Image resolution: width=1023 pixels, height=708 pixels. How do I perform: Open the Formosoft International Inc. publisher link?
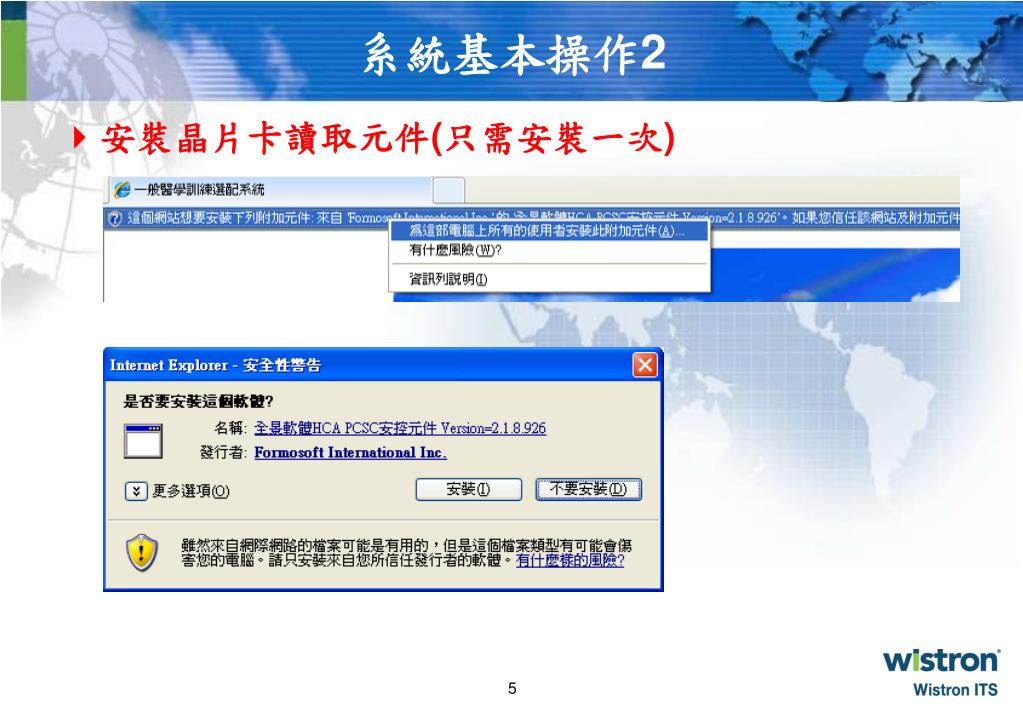click(350, 452)
